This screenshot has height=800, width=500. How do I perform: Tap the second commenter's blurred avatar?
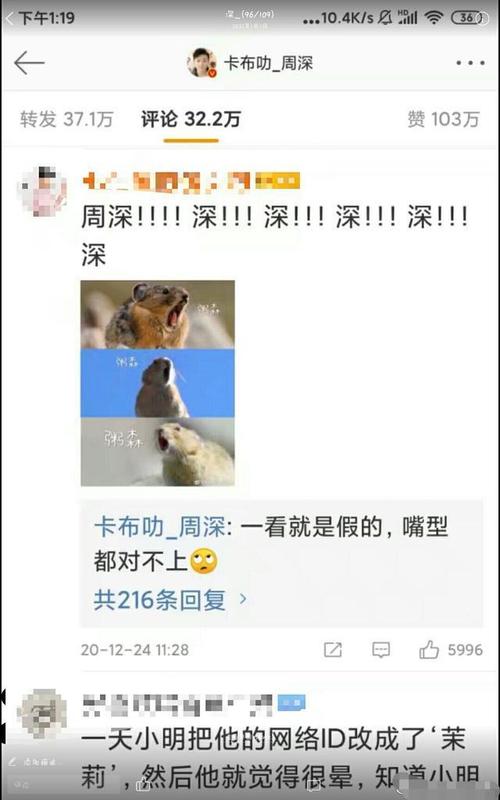[42, 713]
